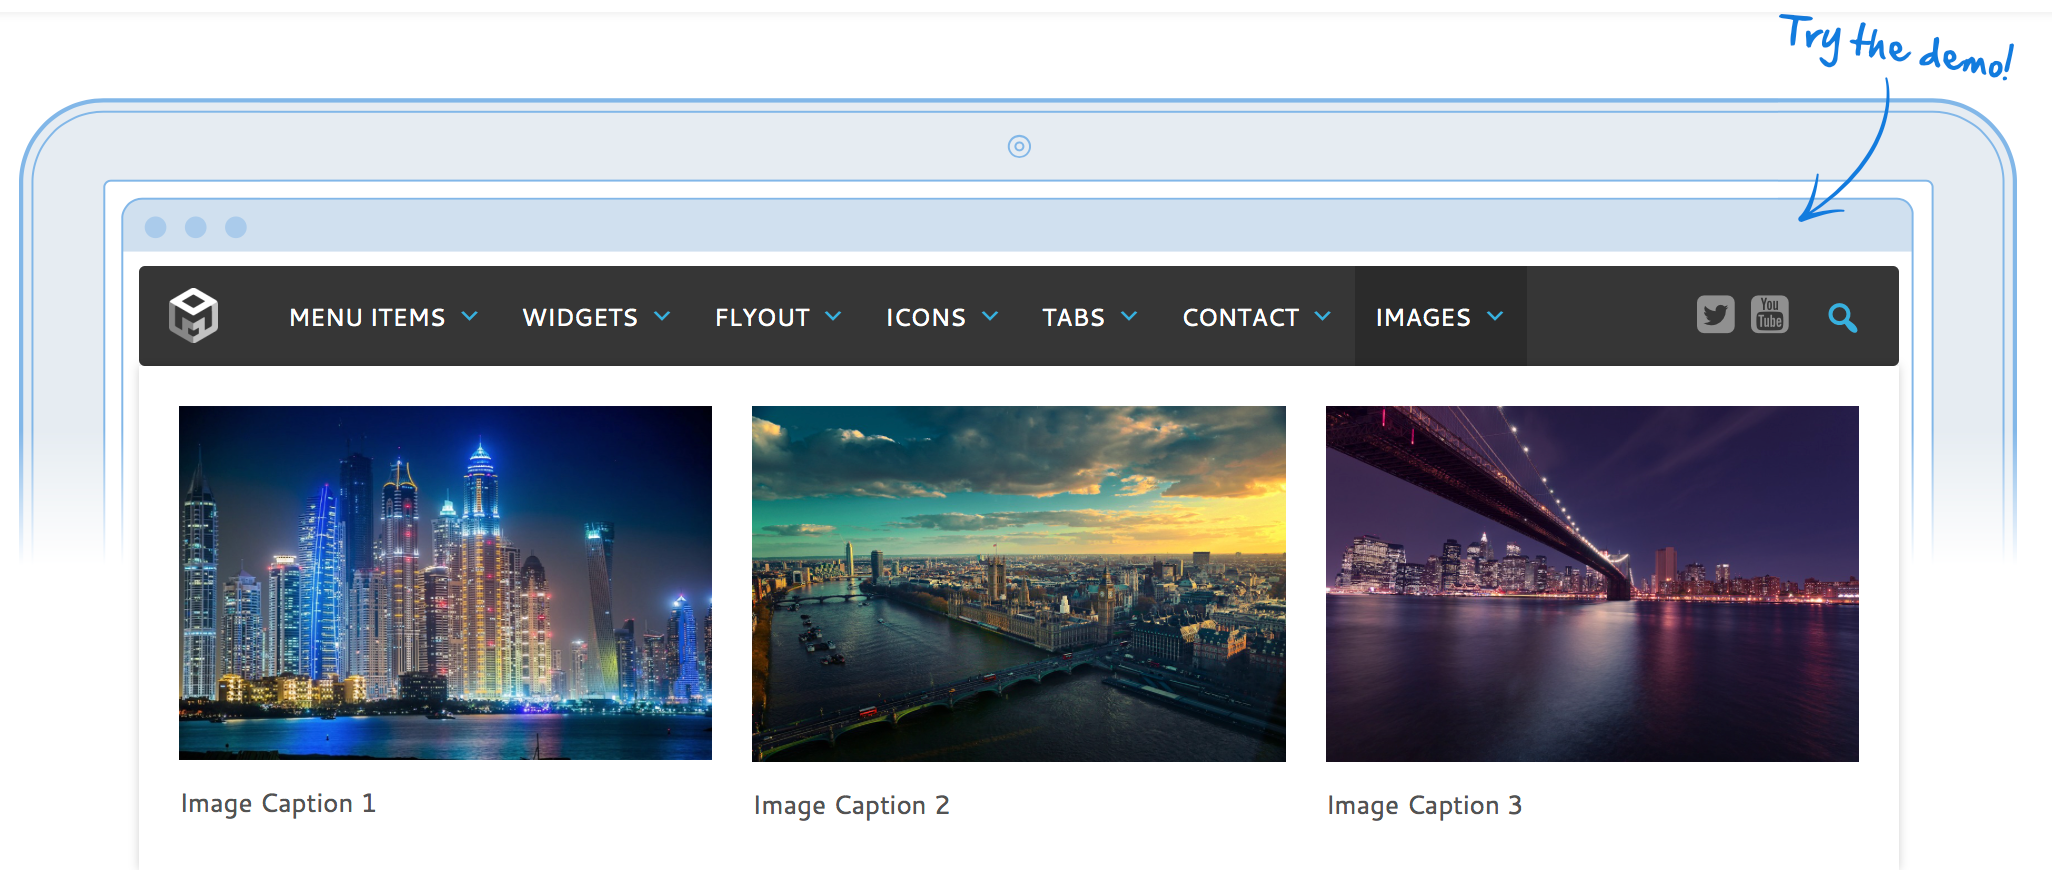Open the Dubai skyline night photo

coord(445,583)
